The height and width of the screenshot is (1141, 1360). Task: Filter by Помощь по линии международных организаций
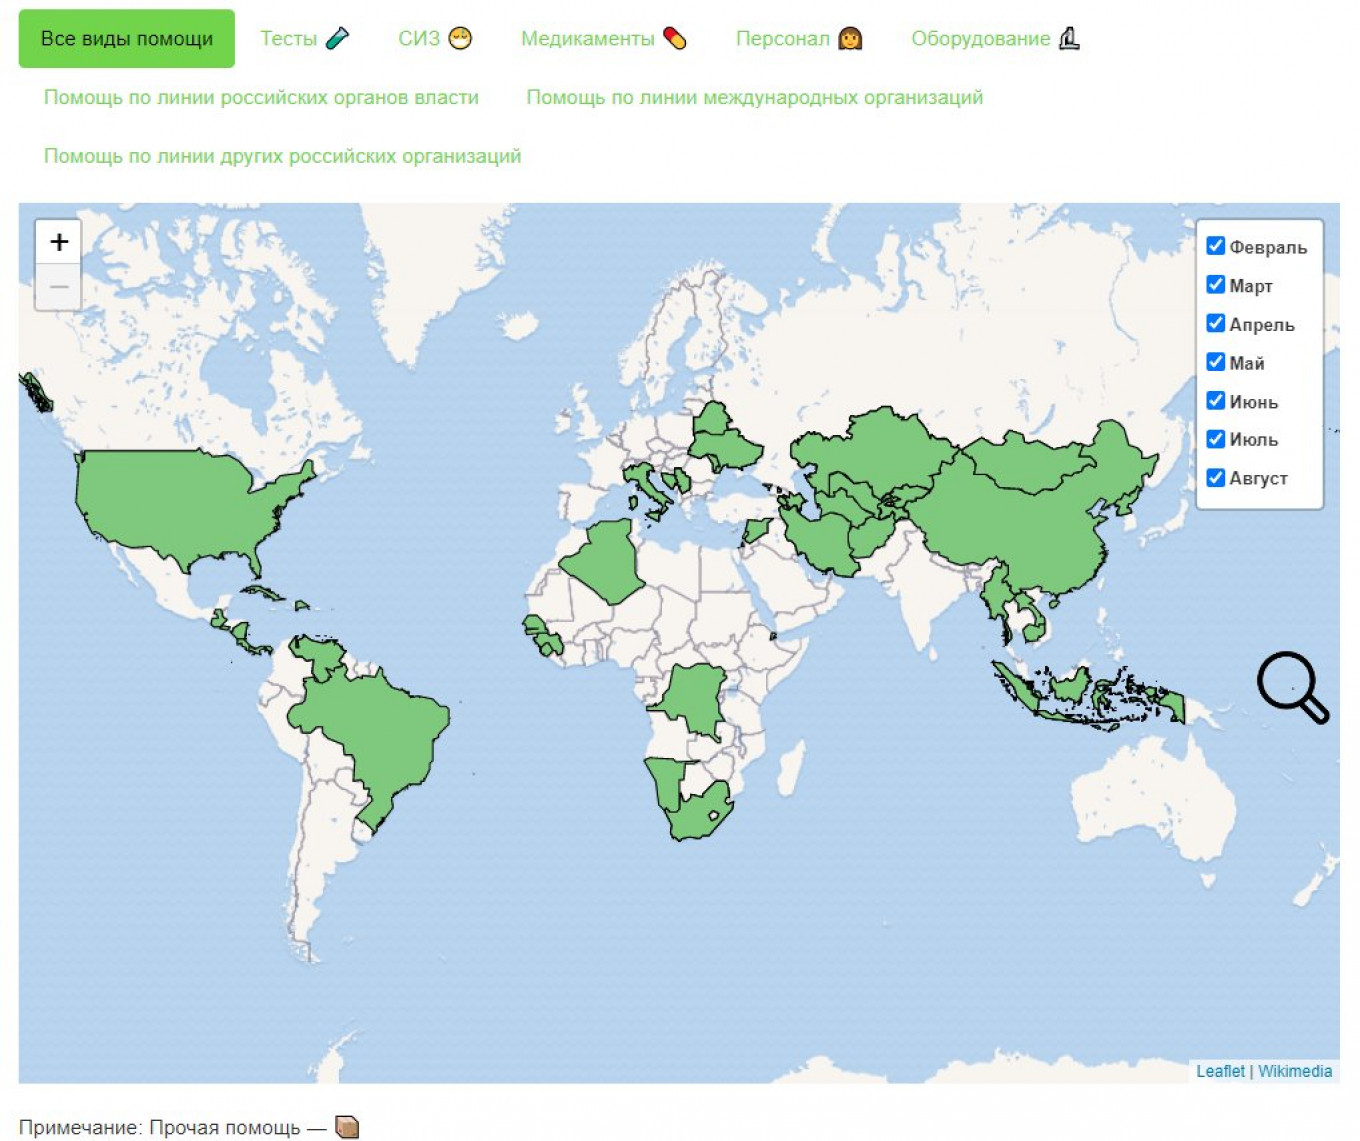coord(755,97)
